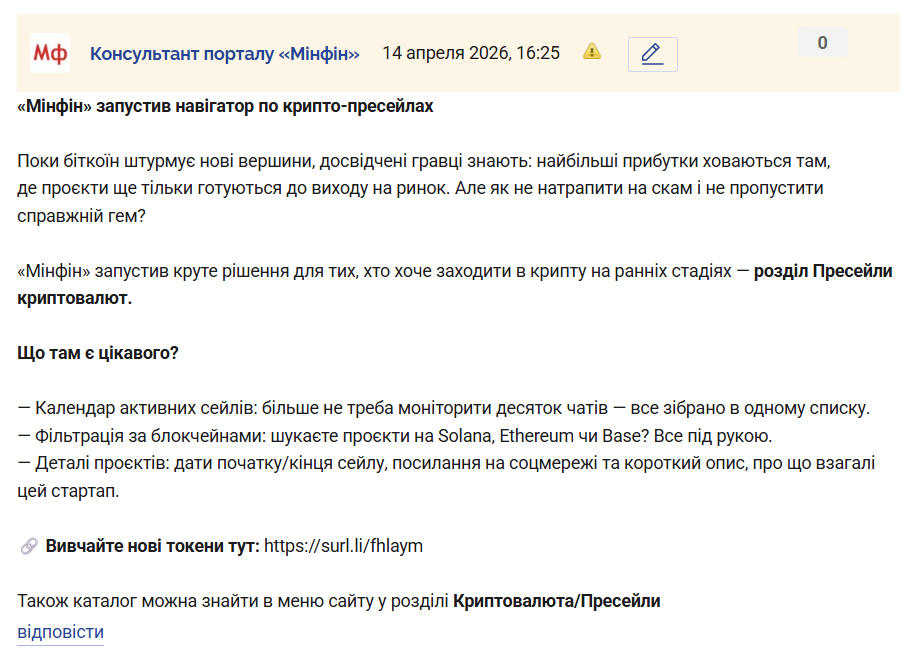Click the post title about крипто-пресейлах navigator

point(225,106)
